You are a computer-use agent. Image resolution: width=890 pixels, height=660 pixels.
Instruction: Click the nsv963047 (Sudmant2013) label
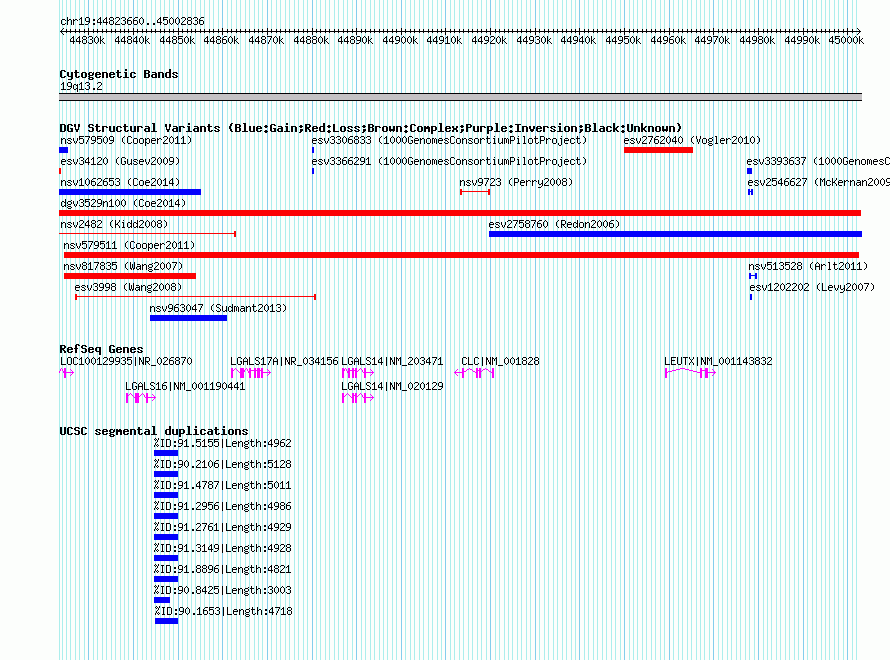pos(218,308)
